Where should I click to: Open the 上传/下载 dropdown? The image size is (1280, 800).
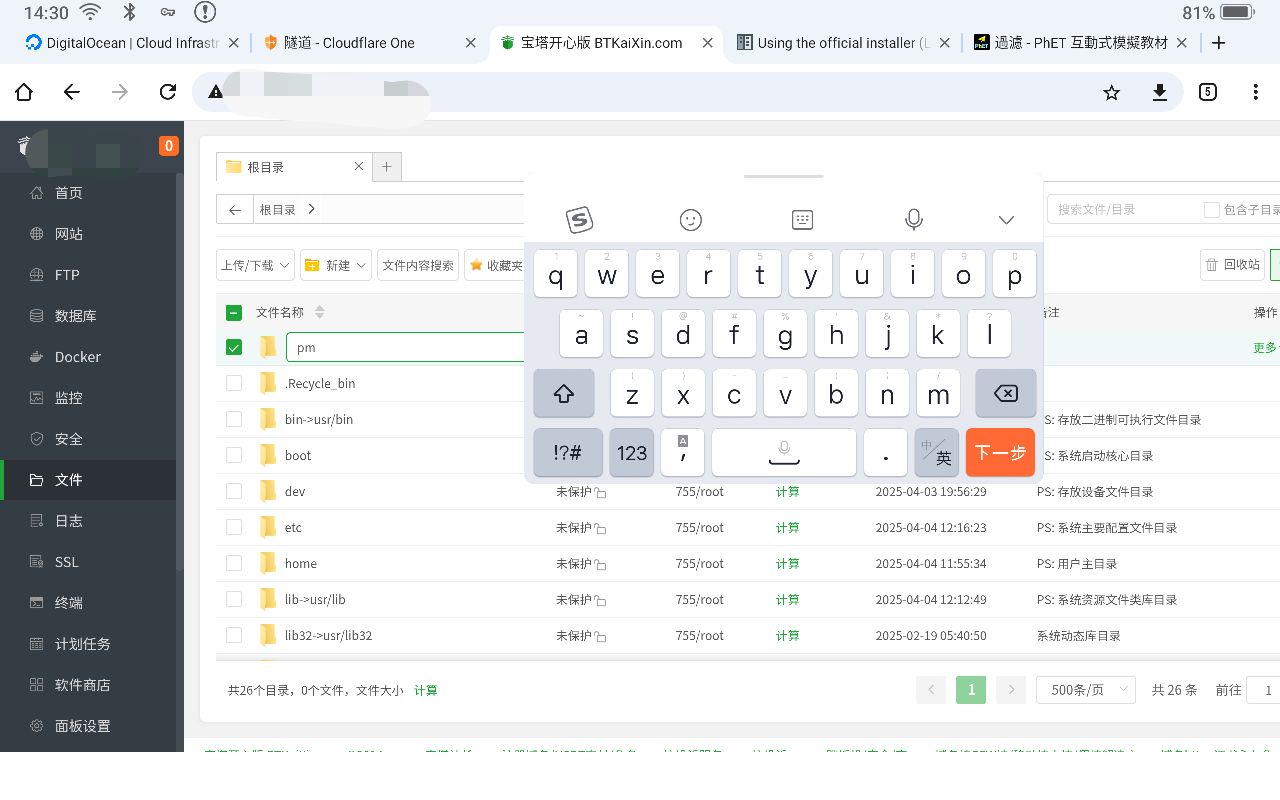click(x=255, y=265)
